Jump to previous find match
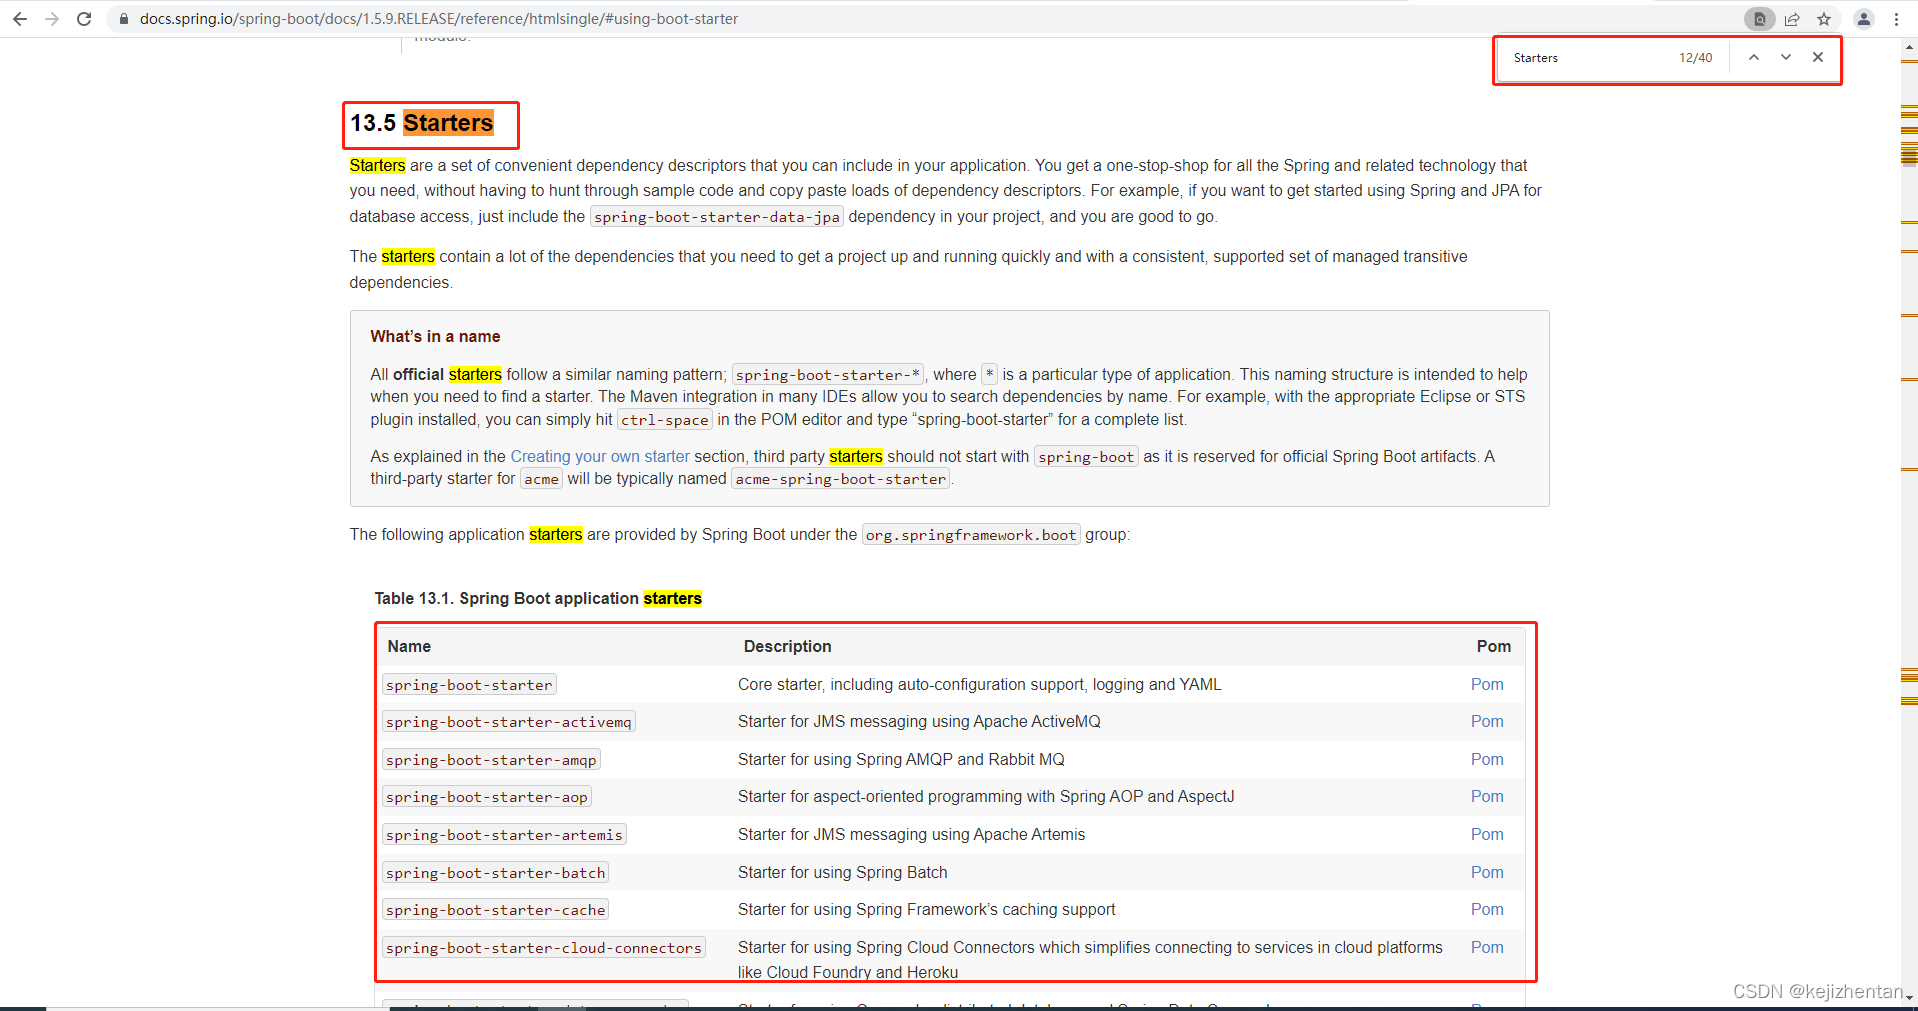The image size is (1918, 1011). click(1754, 57)
